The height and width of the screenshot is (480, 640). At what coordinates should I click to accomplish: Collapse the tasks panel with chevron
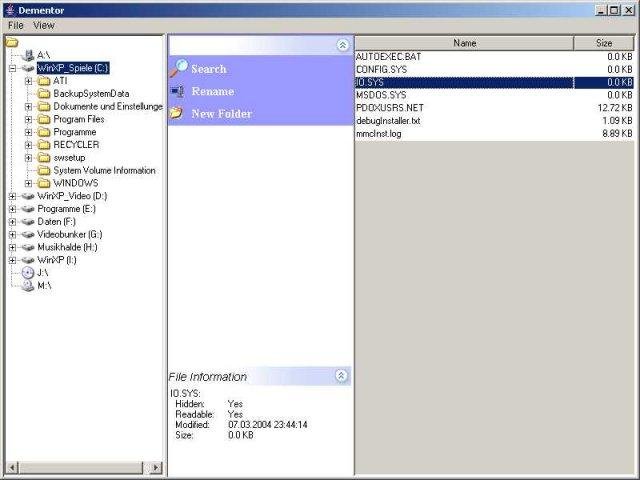click(342, 45)
